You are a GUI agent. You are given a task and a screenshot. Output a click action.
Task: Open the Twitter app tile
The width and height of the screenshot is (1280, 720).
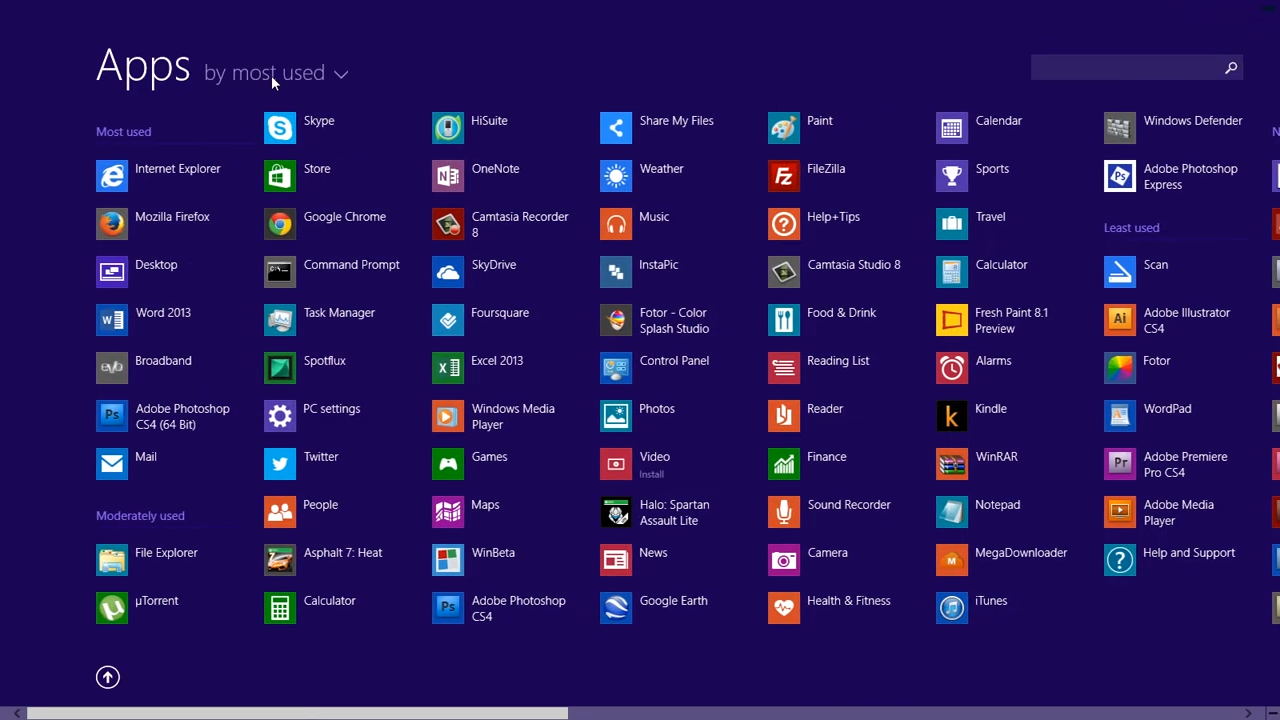pyautogui.click(x=280, y=464)
